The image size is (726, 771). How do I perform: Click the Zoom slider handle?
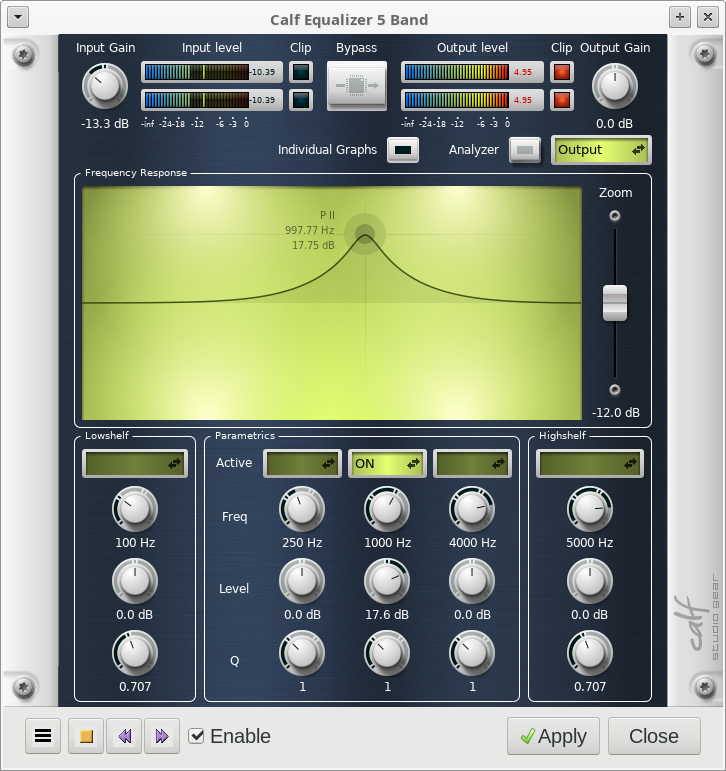pos(615,303)
